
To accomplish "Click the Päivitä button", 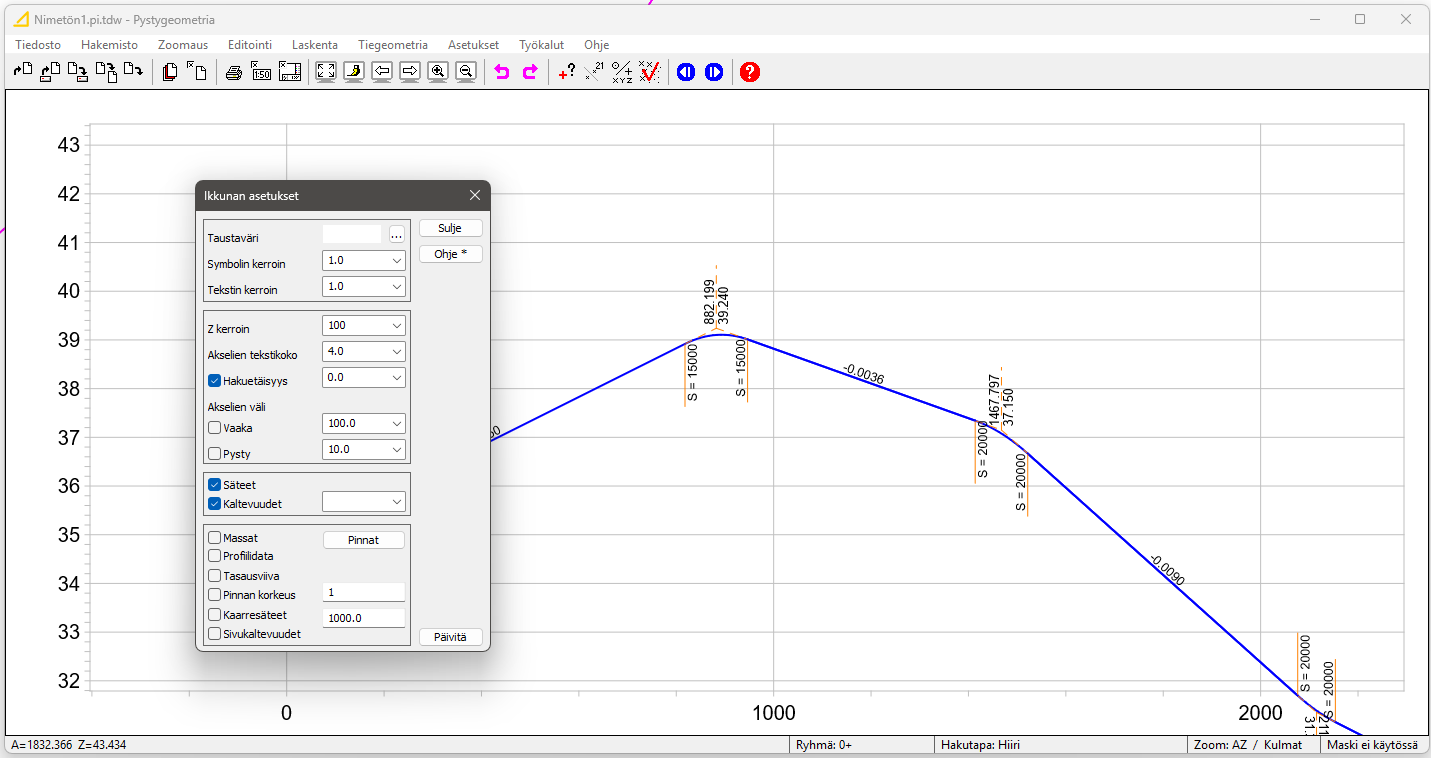I will coord(450,637).
